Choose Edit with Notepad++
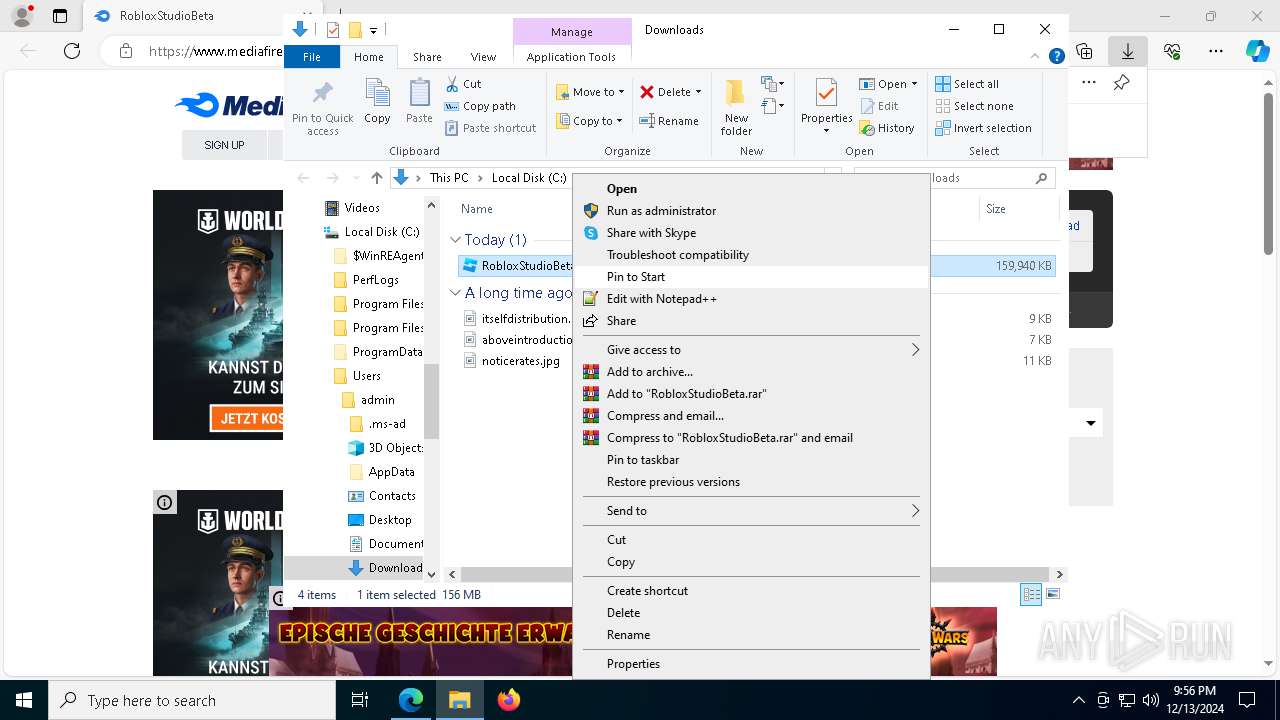The height and width of the screenshot is (720, 1280). coord(750,299)
